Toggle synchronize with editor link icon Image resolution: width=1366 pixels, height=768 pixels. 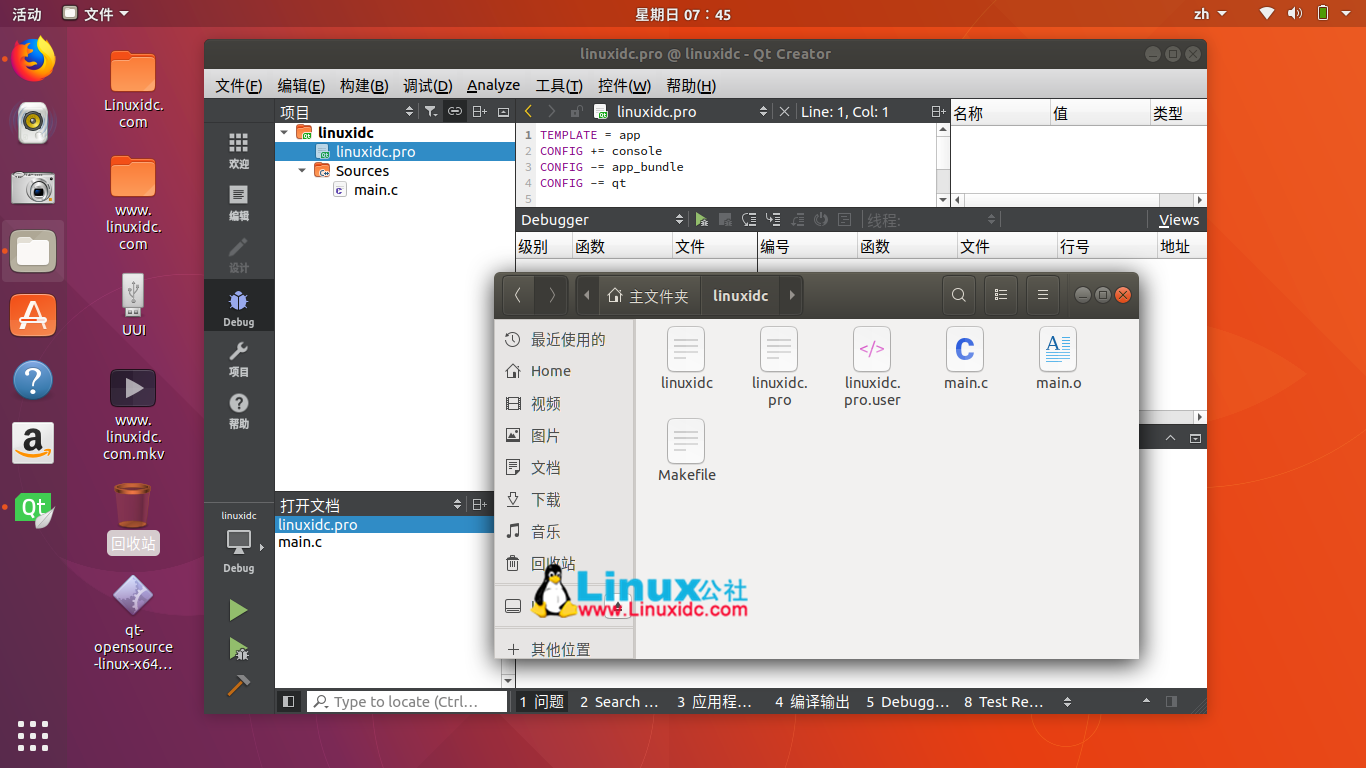pyautogui.click(x=454, y=112)
